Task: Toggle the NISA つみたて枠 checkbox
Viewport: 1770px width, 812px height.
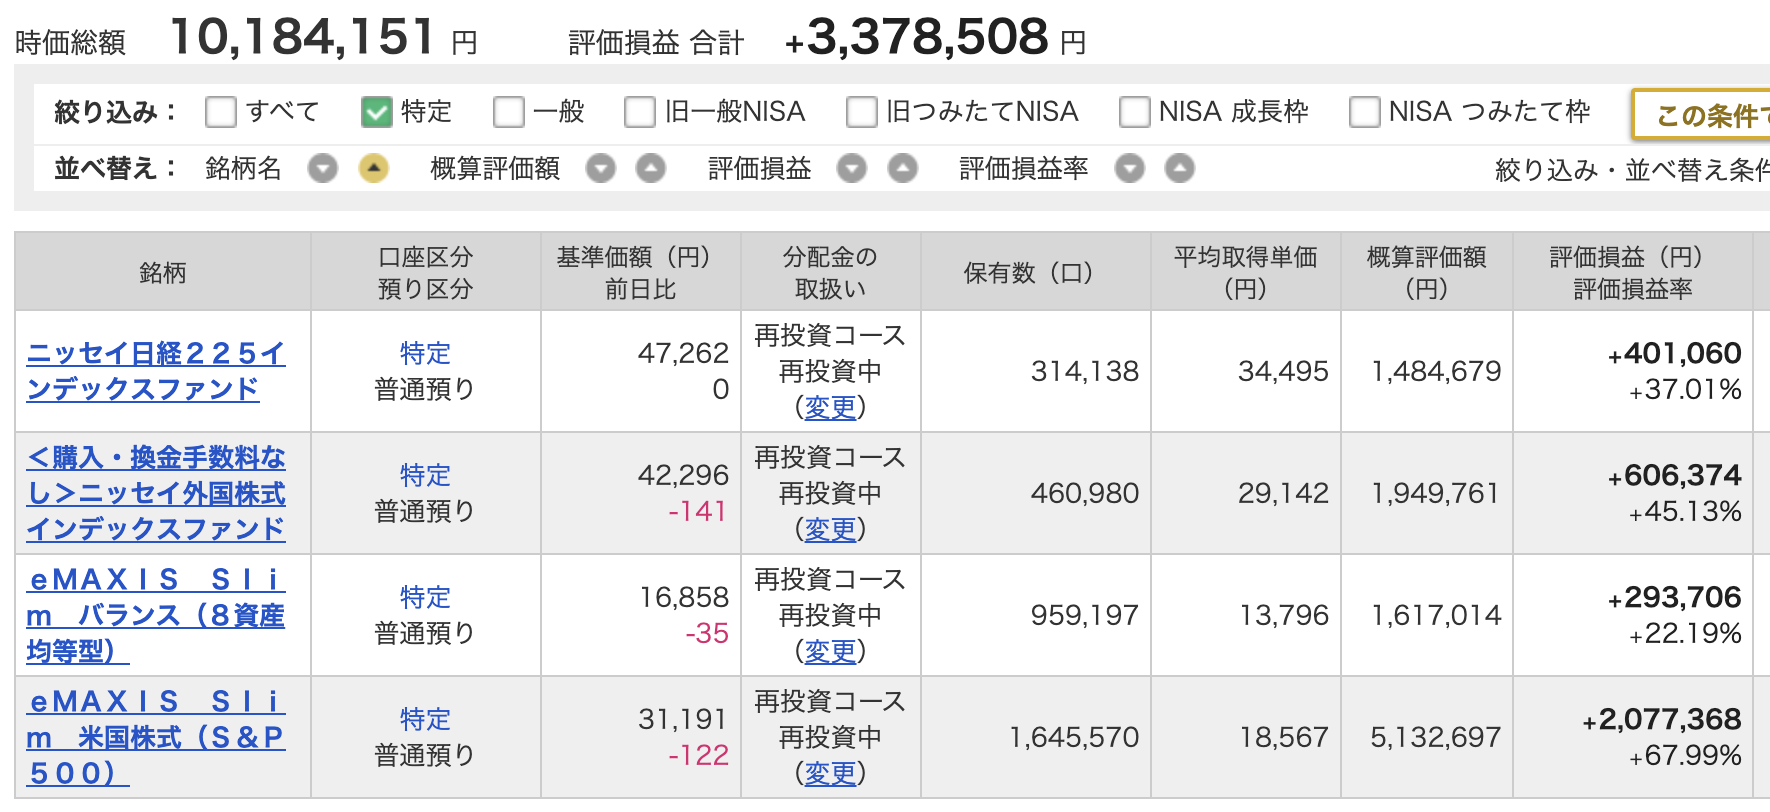Action: click(1364, 112)
